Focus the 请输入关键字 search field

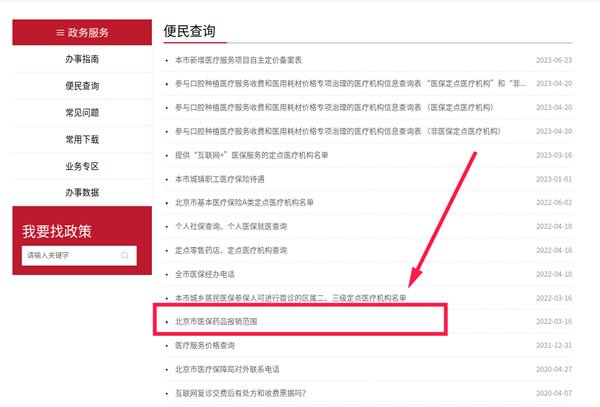pos(79,256)
